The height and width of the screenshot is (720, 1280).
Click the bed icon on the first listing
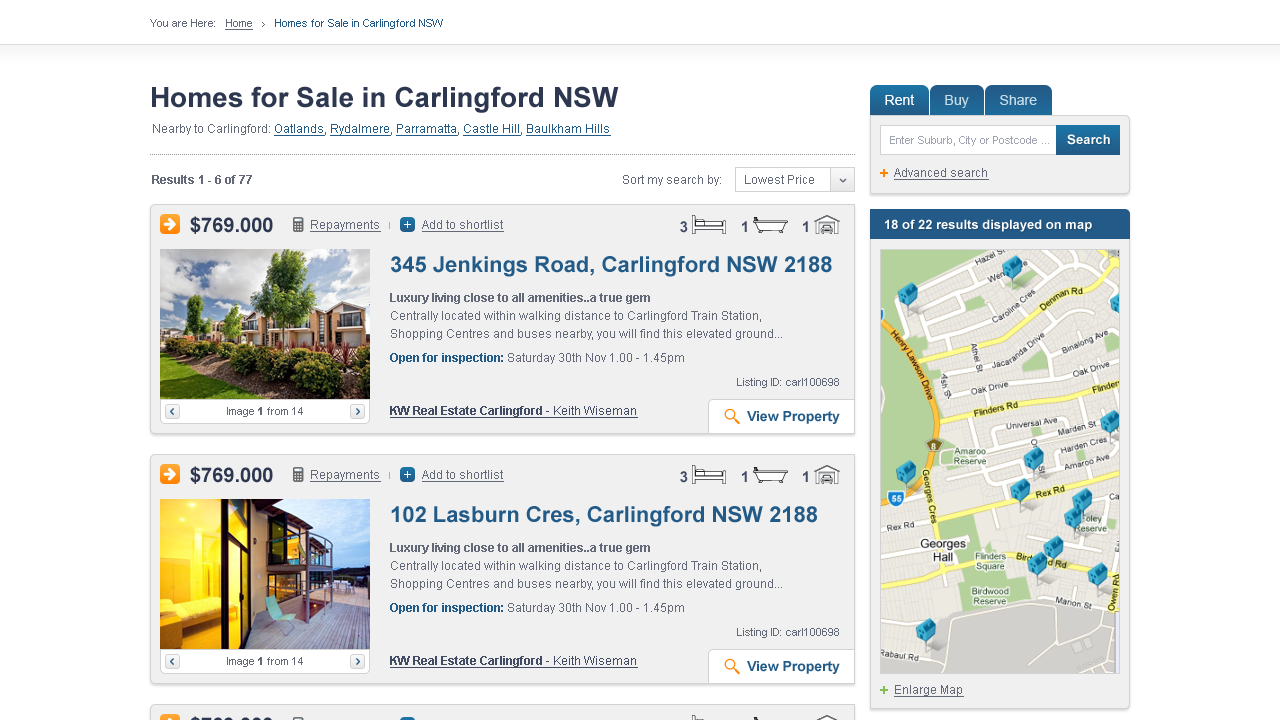pyautogui.click(x=710, y=225)
